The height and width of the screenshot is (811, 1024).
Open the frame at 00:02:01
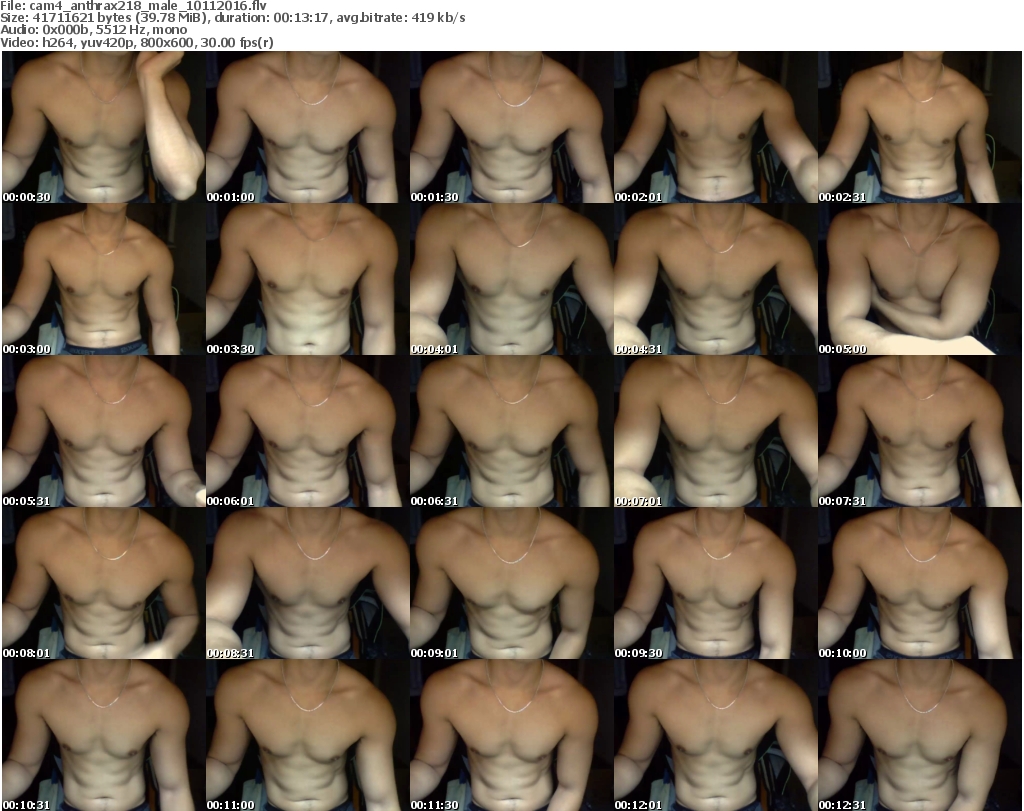click(715, 127)
